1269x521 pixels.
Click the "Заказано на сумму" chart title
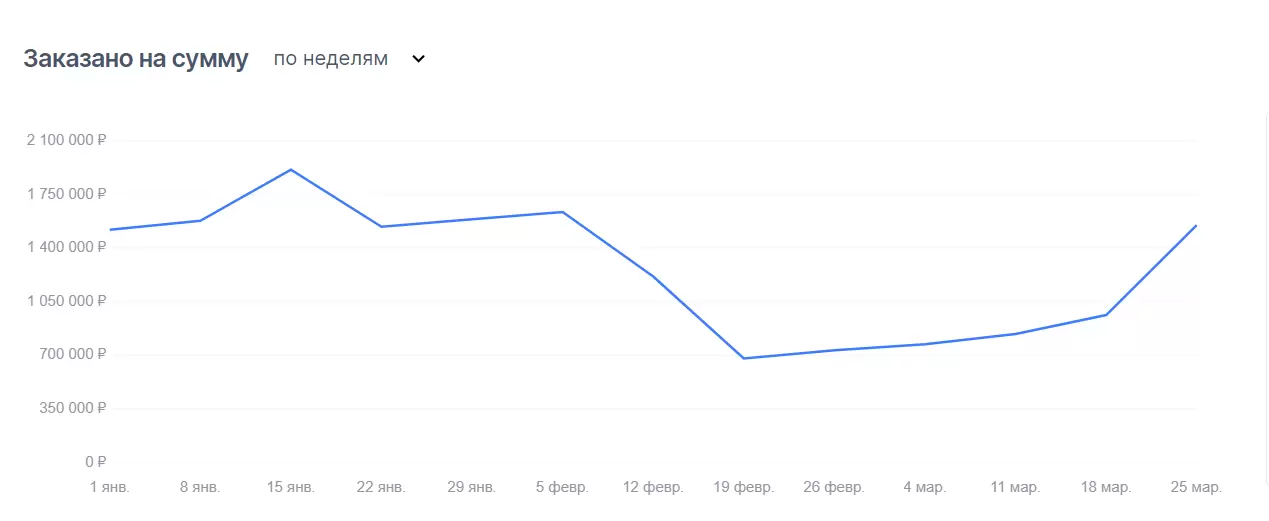point(136,59)
